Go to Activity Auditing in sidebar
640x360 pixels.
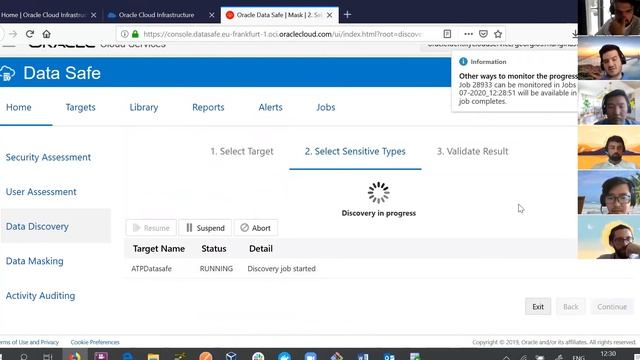click(x=40, y=296)
